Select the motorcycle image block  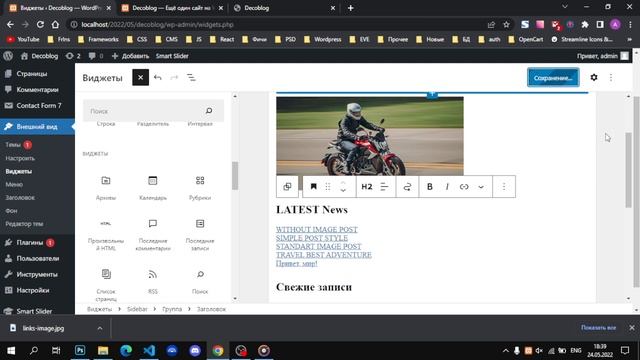pos(370,136)
